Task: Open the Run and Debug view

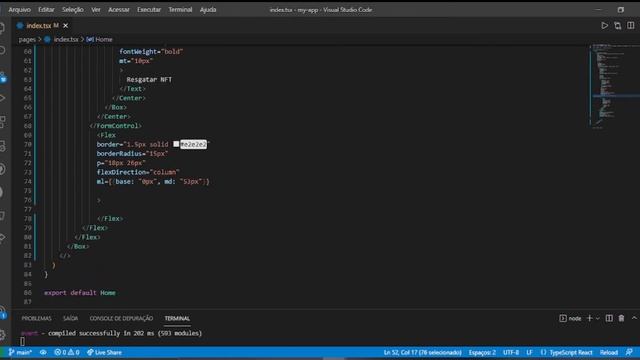Action: click(2, 98)
